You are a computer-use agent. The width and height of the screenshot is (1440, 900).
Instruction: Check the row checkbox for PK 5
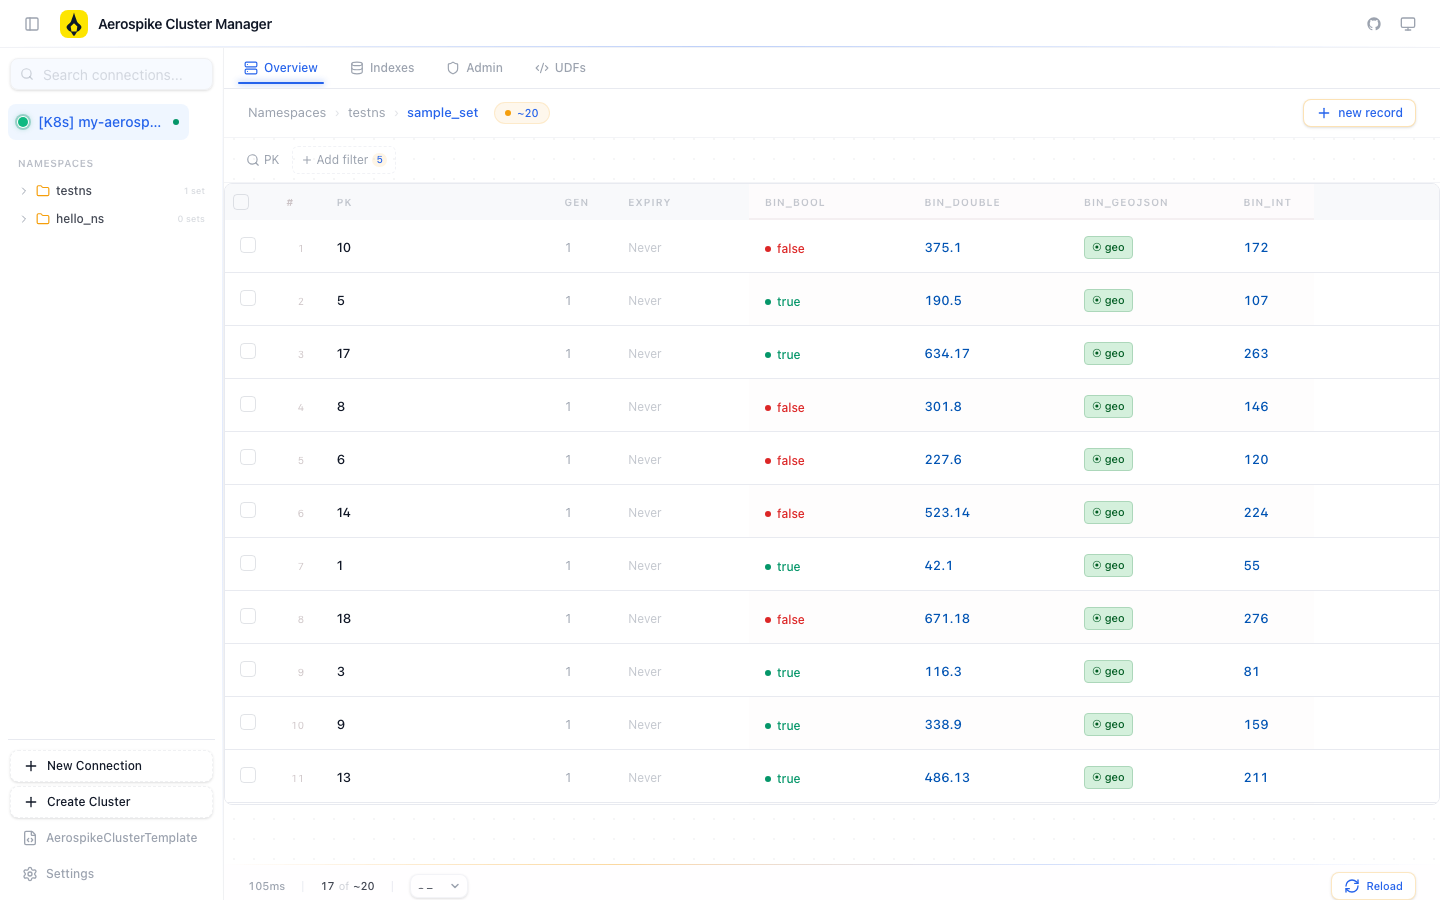[248, 298]
